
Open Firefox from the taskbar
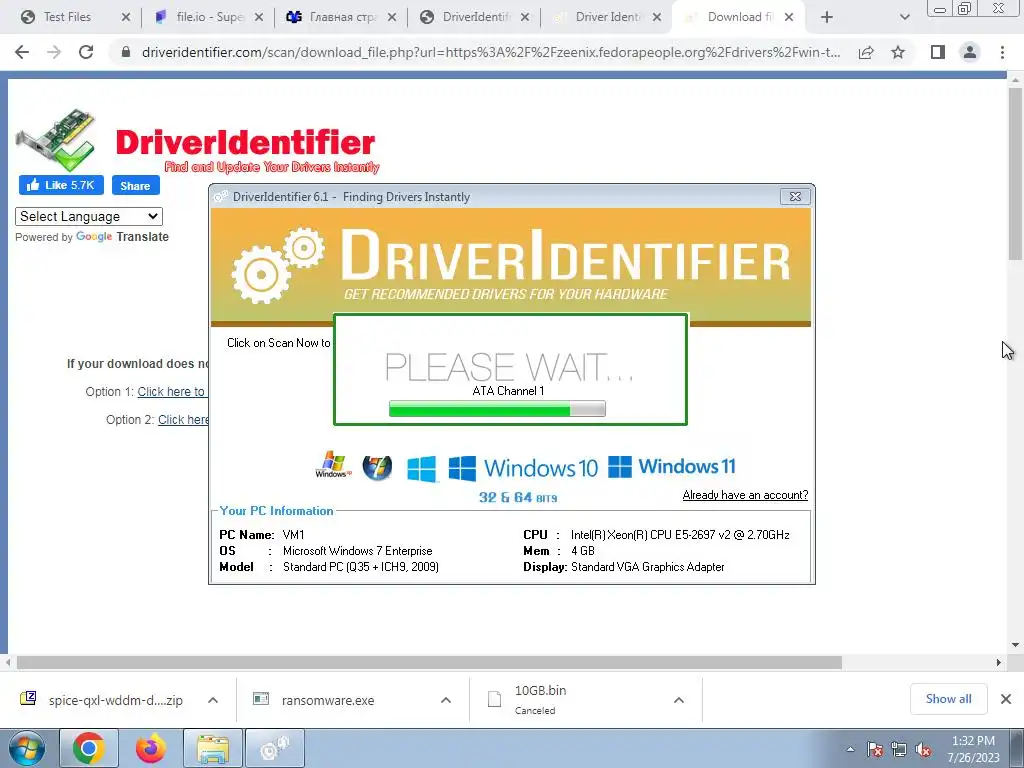(x=151, y=748)
